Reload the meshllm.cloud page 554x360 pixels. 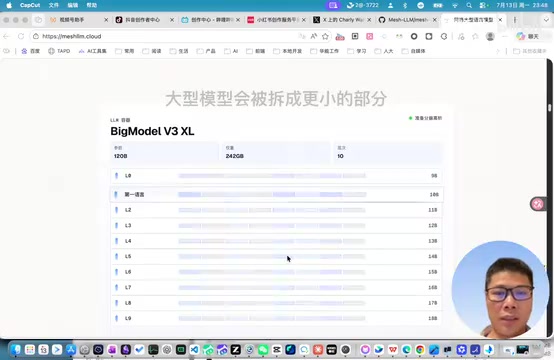click(x=21, y=36)
